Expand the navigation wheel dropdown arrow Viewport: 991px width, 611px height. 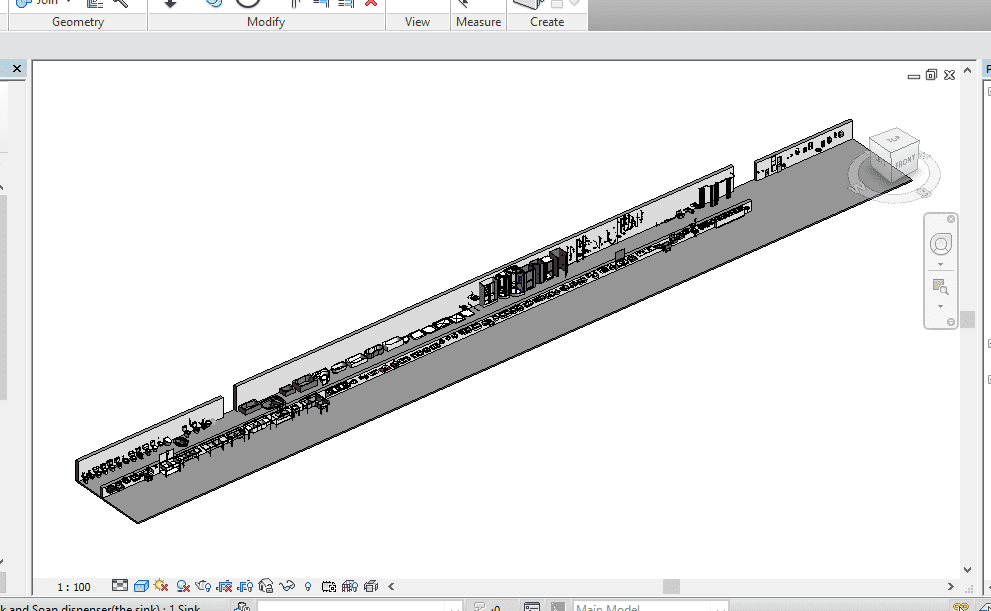pyautogui.click(x=941, y=265)
